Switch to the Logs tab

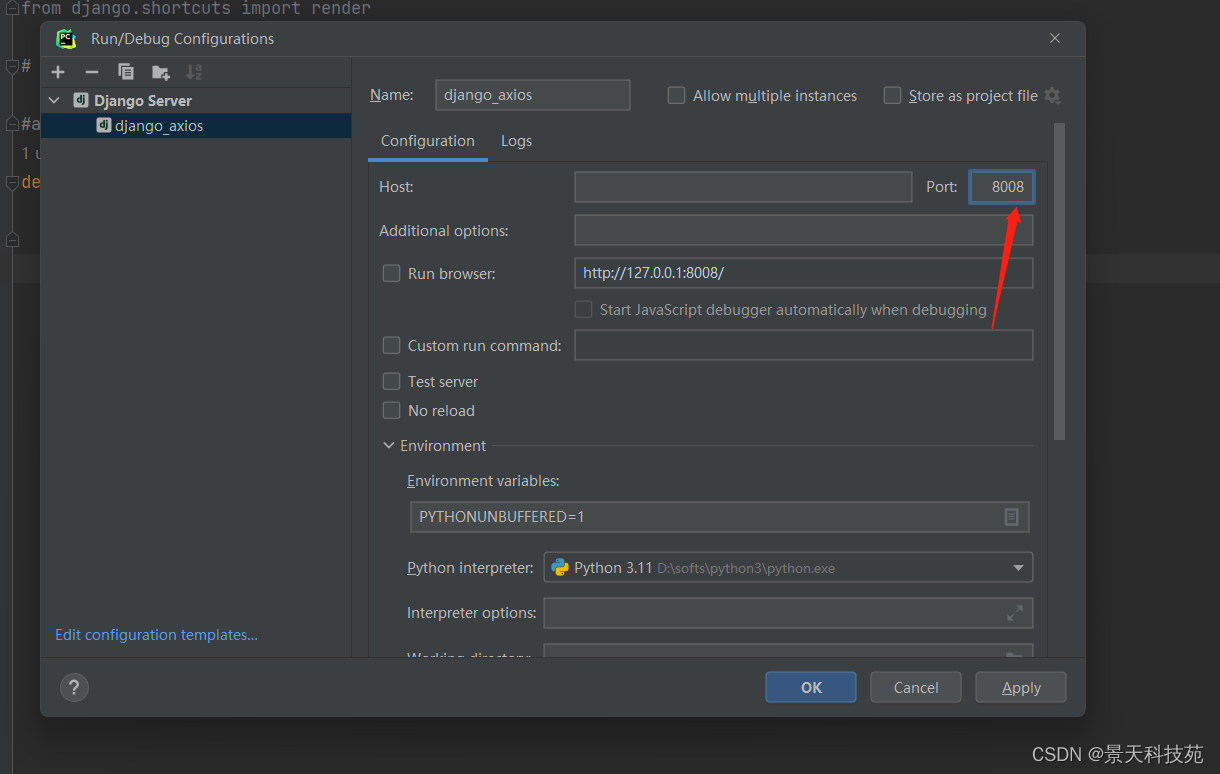(x=516, y=141)
